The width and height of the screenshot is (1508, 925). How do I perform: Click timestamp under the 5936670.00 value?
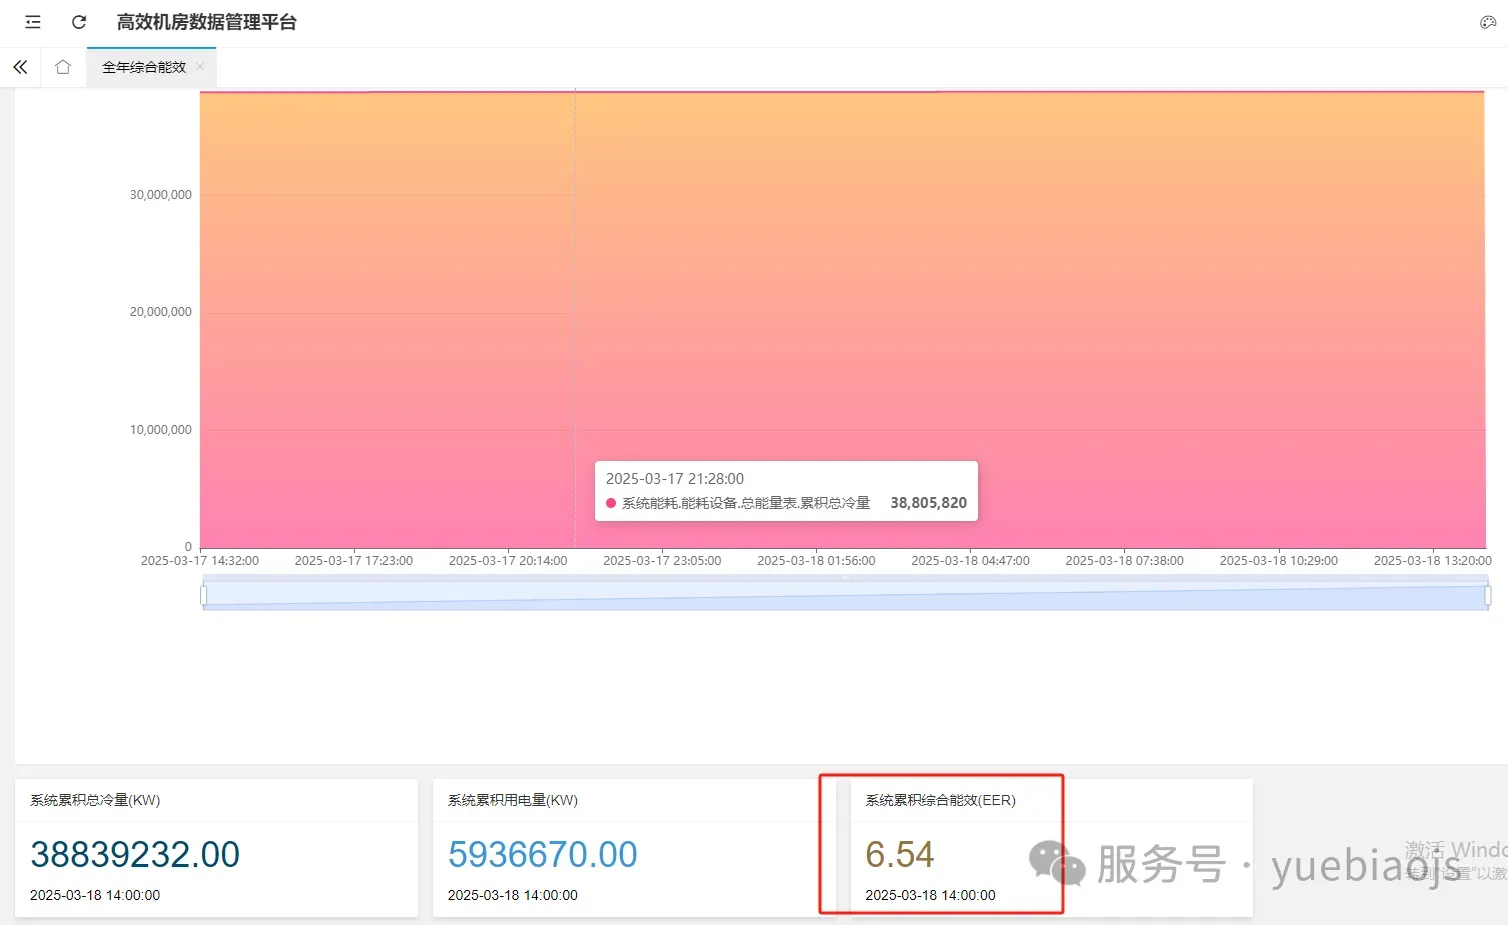tap(513, 895)
